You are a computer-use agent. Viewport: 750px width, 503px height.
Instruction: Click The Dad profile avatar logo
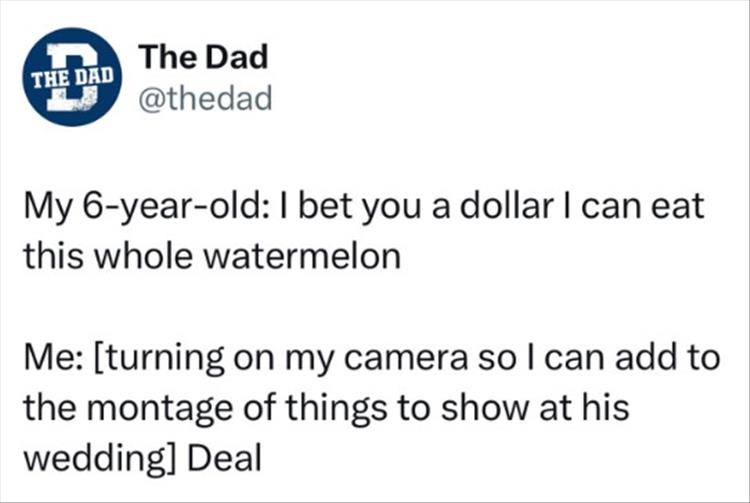(70, 77)
